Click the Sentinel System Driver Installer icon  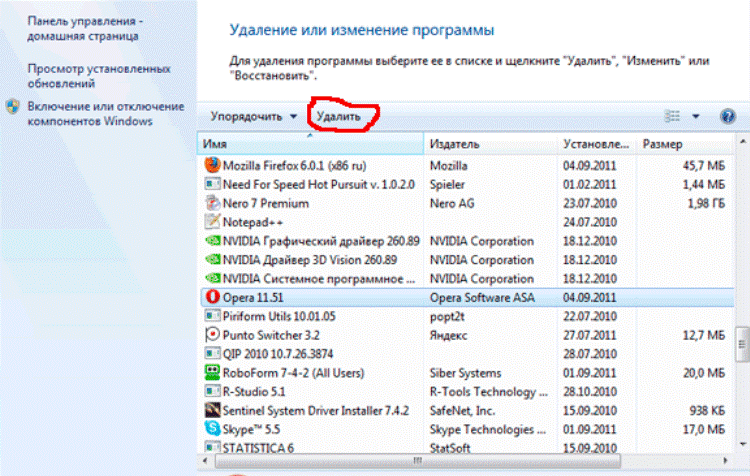212,410
